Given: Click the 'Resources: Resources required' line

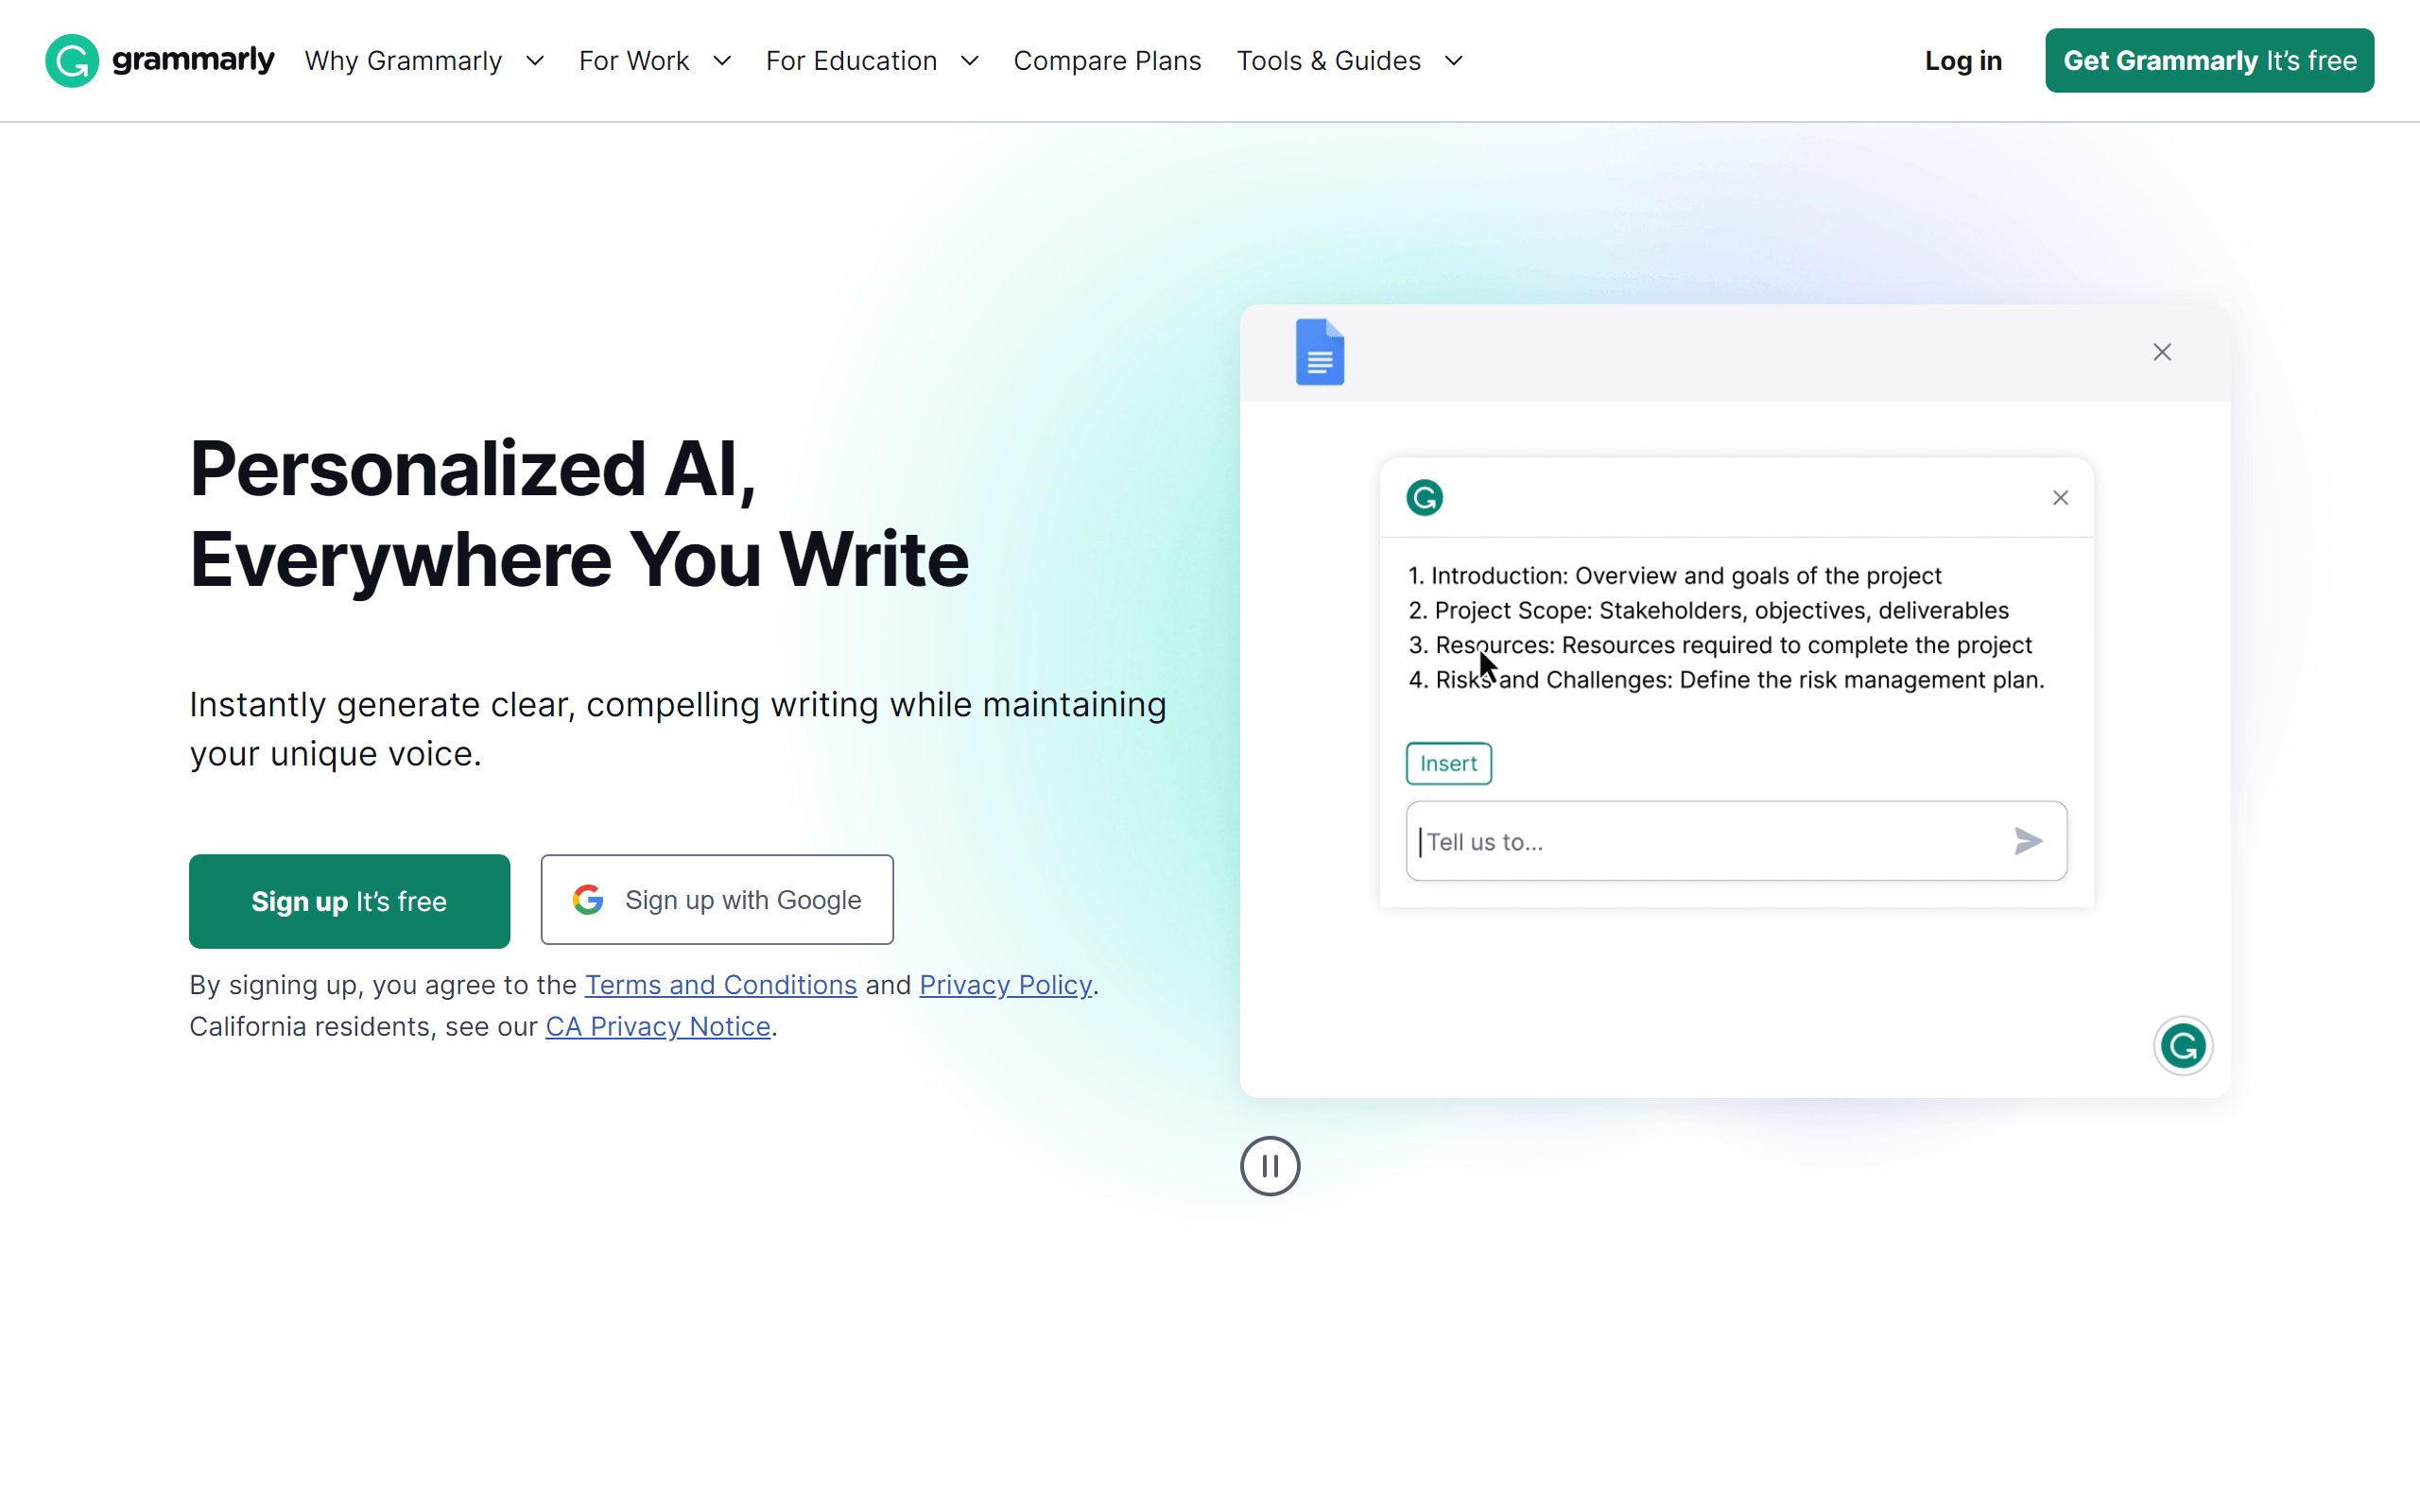Looking at the screenshot, I should (1720, 645).
